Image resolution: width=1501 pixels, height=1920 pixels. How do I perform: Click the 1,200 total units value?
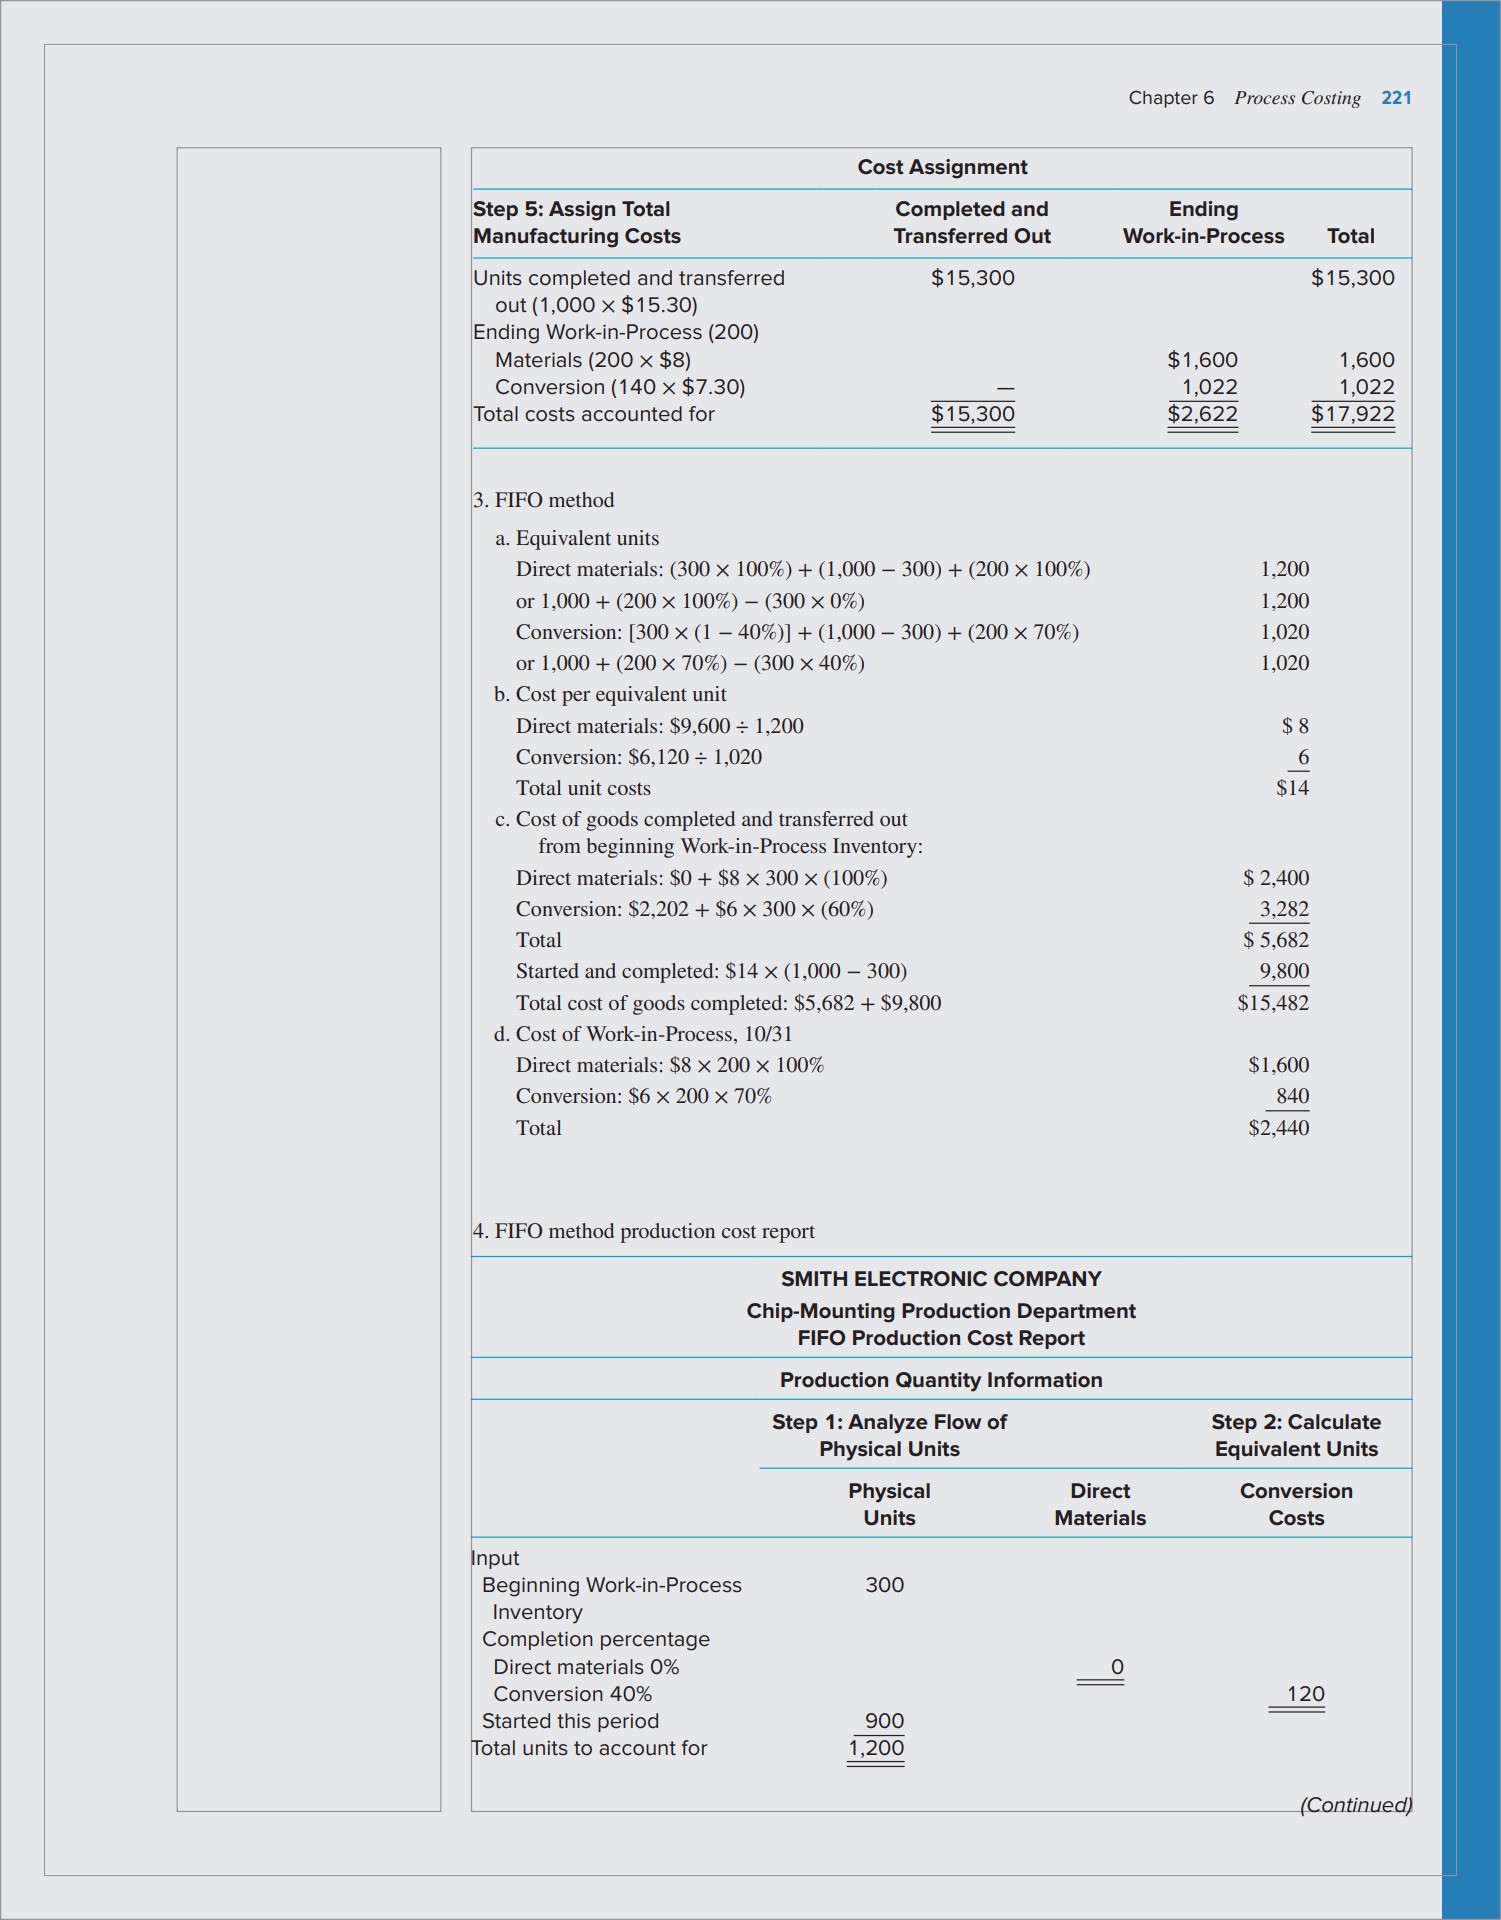point(876,1748)
